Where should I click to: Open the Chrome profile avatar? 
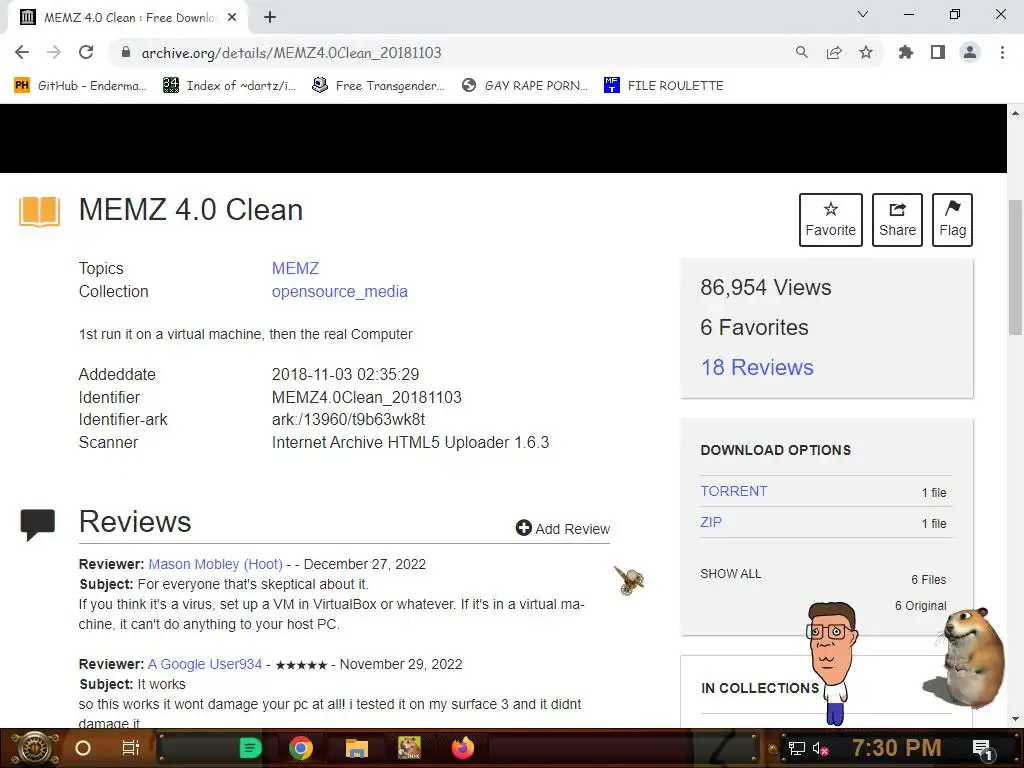pos(970,52)
